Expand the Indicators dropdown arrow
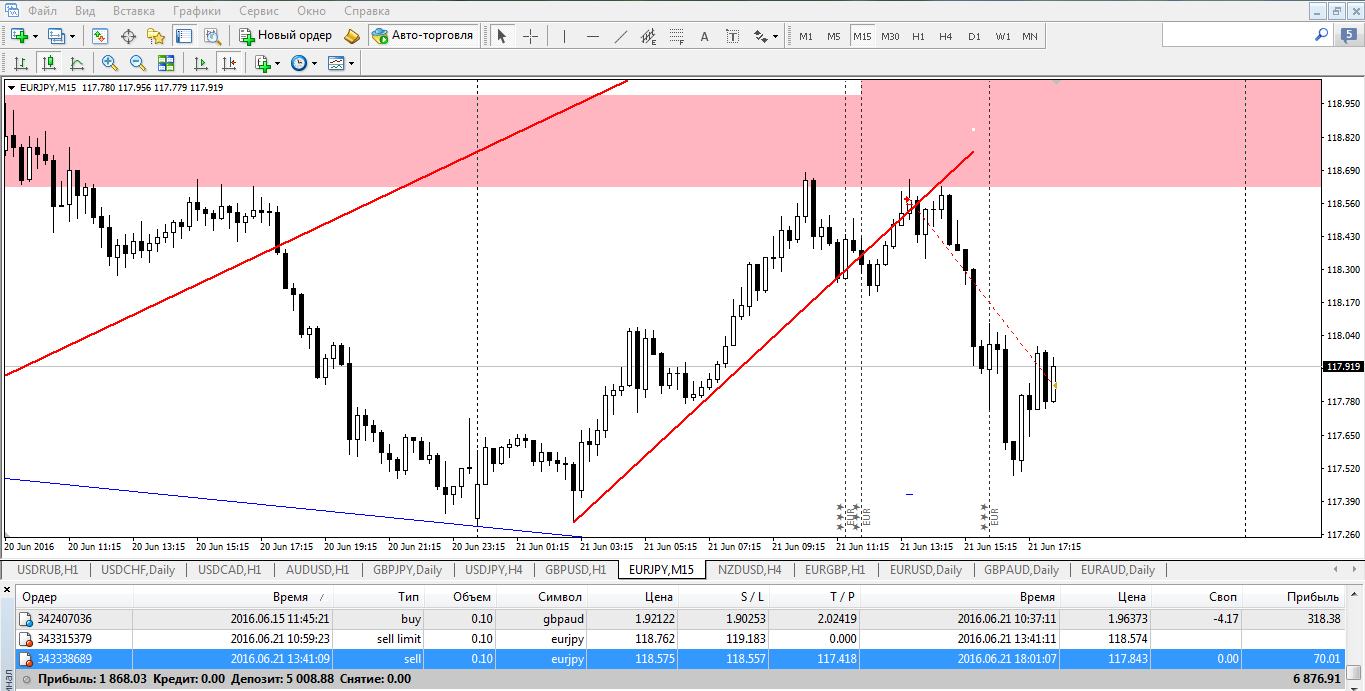Image resolution: width=1365 pixels, height=691 pixels. coord(278,63)
